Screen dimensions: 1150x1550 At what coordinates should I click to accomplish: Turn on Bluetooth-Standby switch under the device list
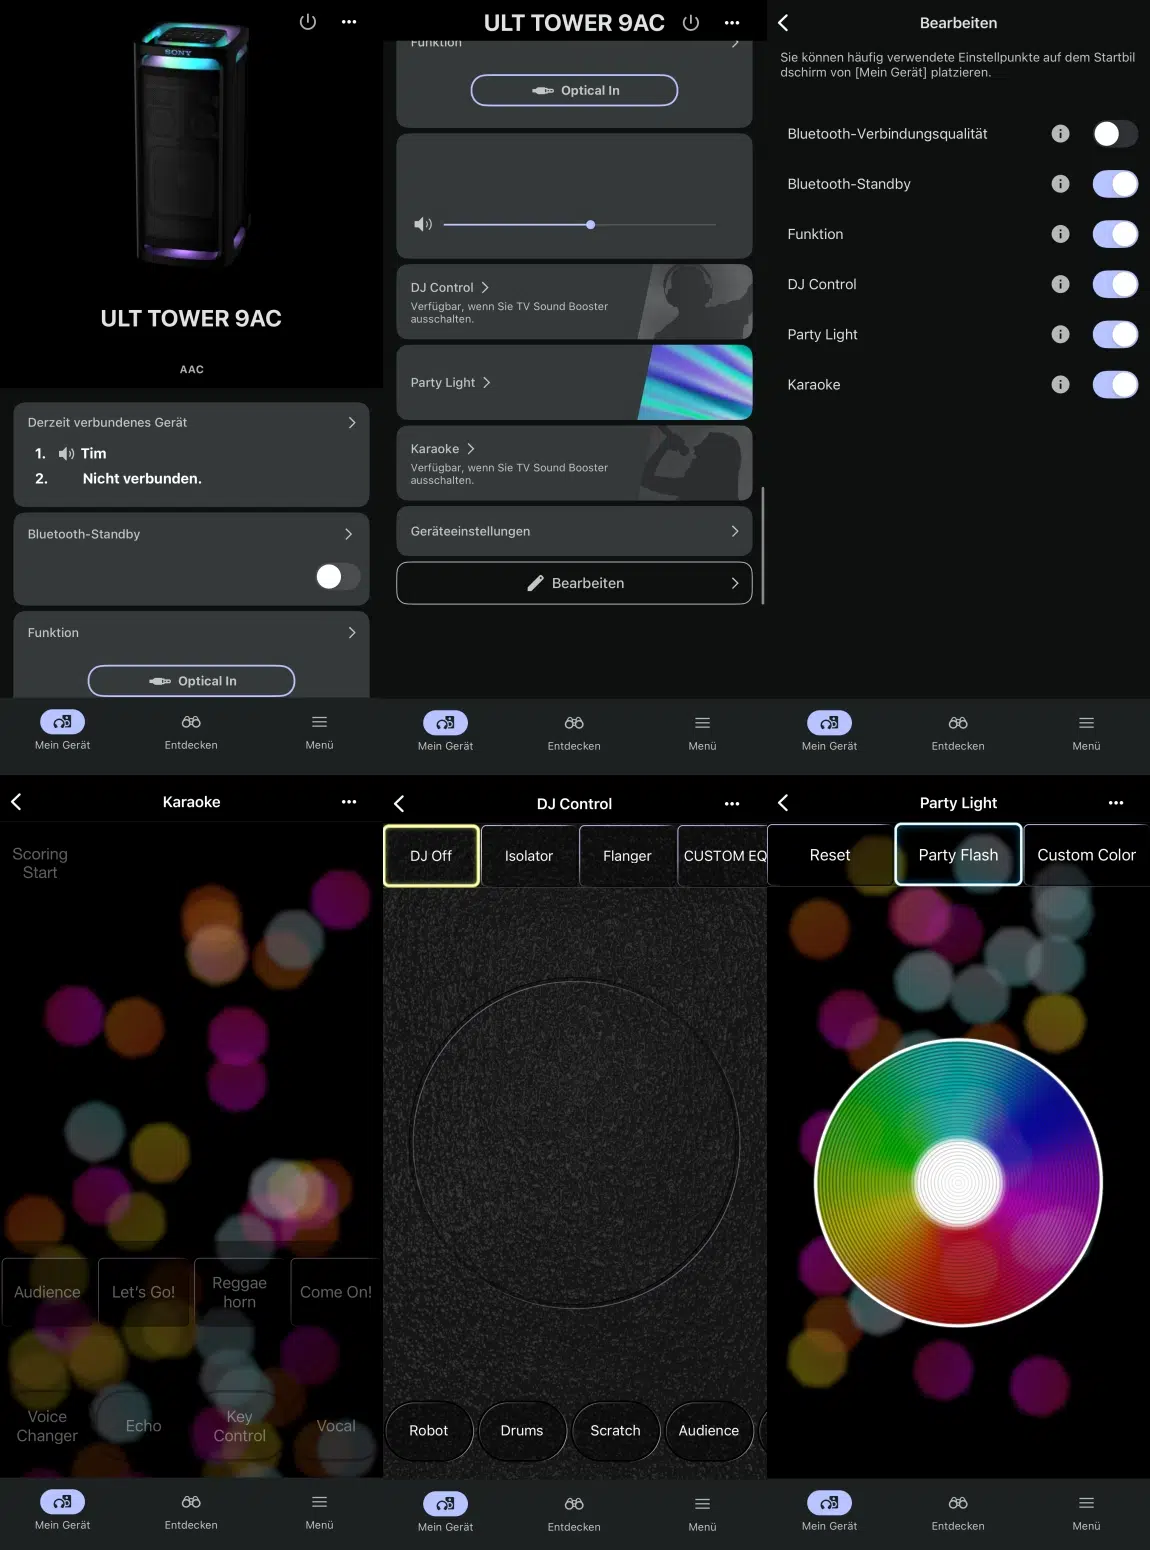[337, 576]
